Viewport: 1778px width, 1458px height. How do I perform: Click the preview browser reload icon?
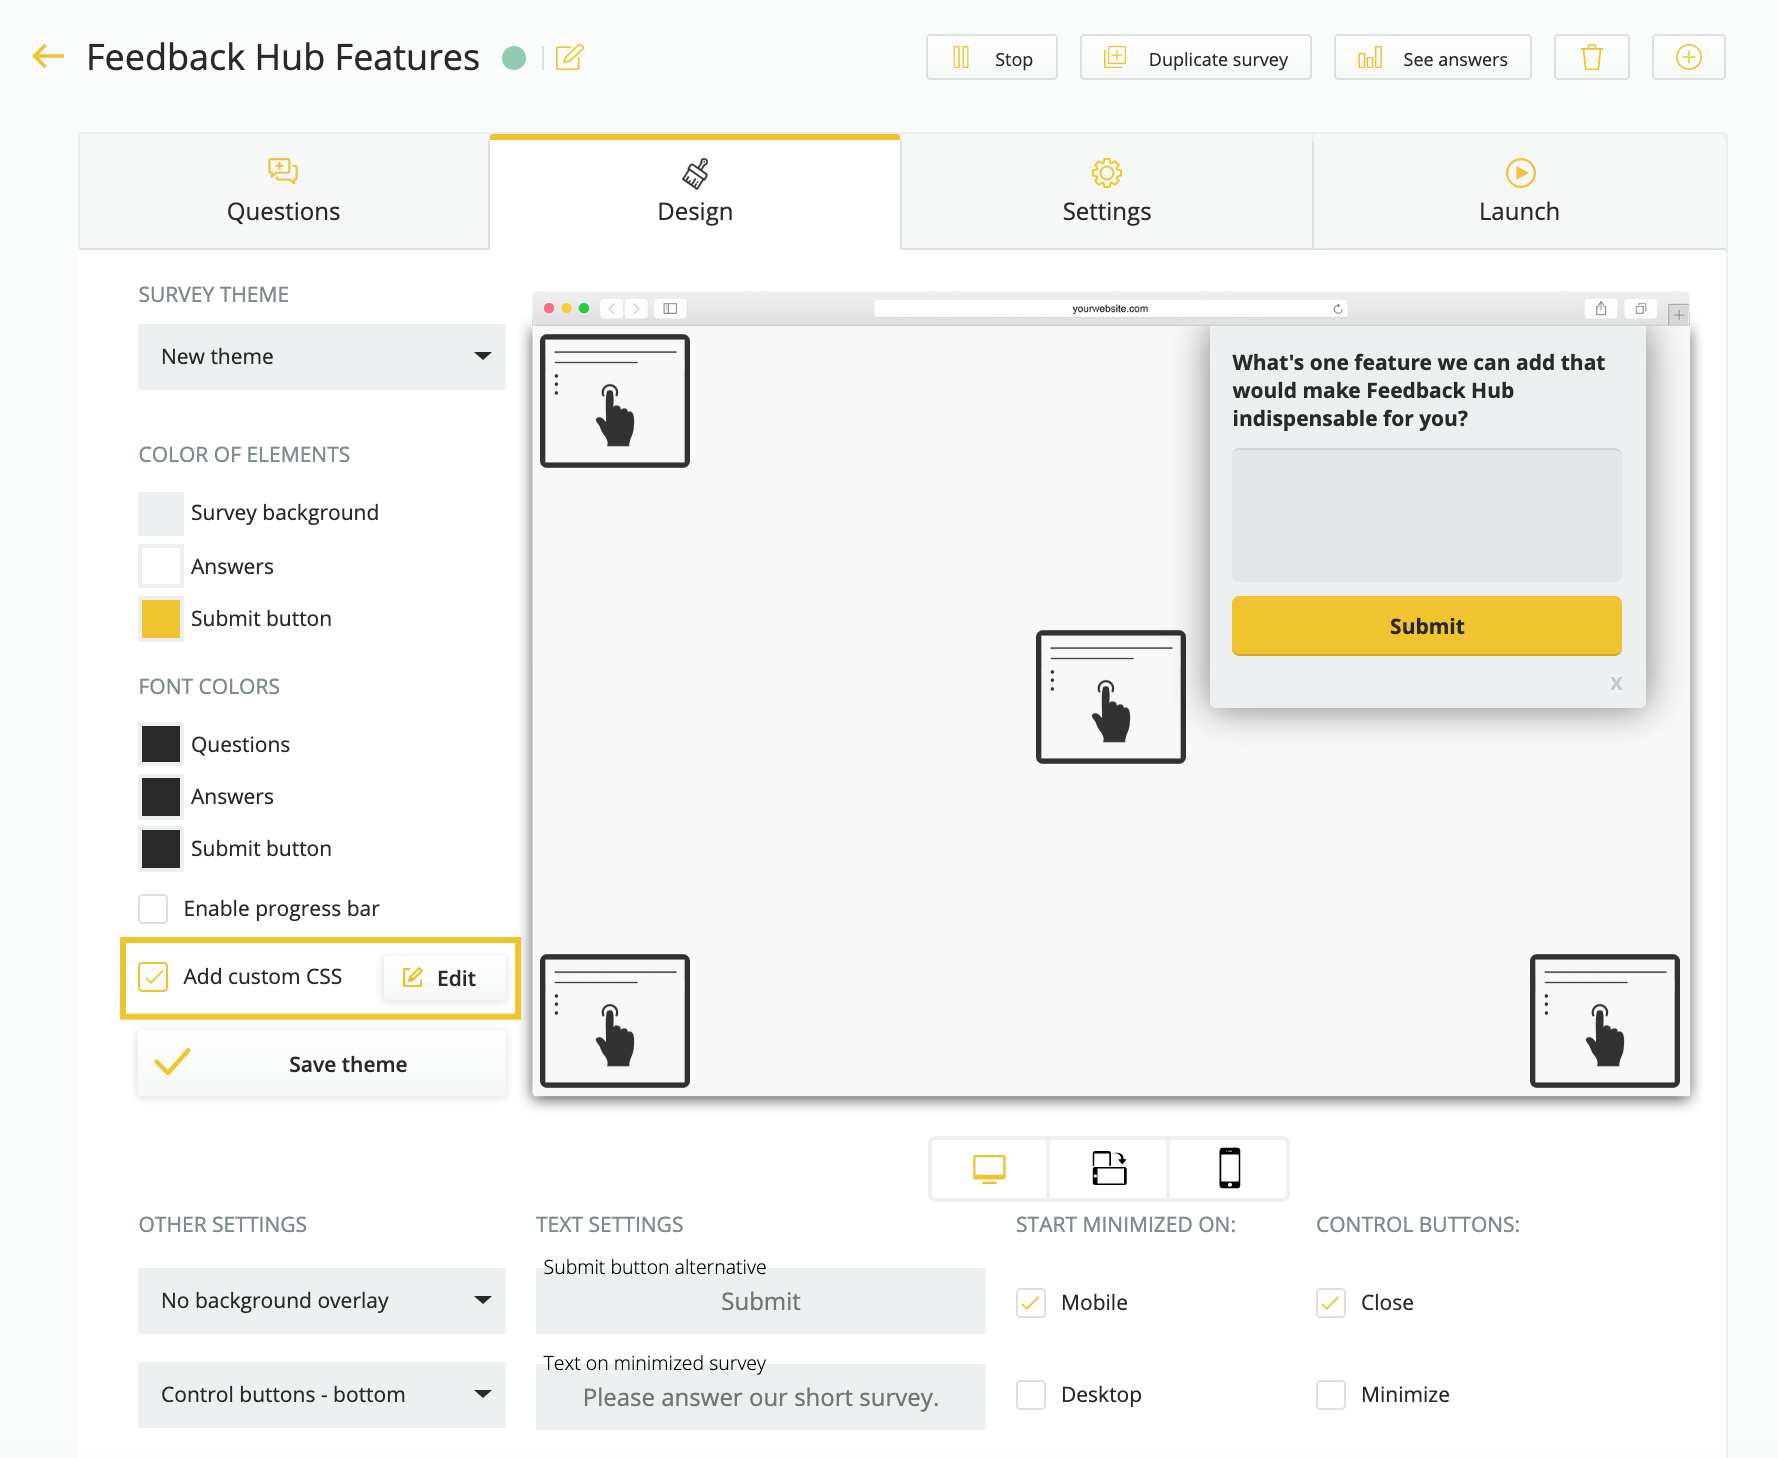1338,309
